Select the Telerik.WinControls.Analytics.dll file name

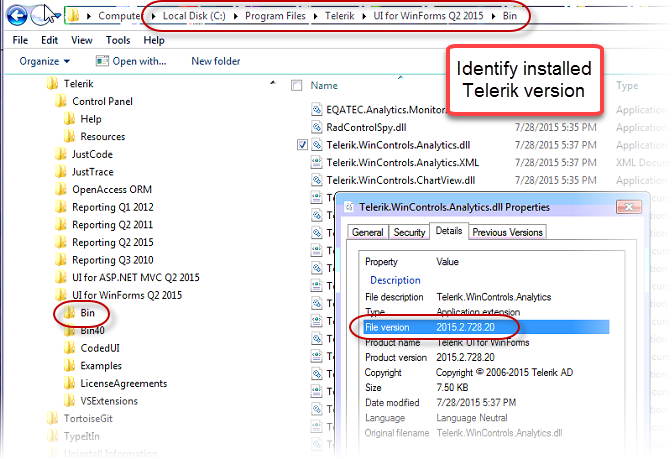pos(398,145)
